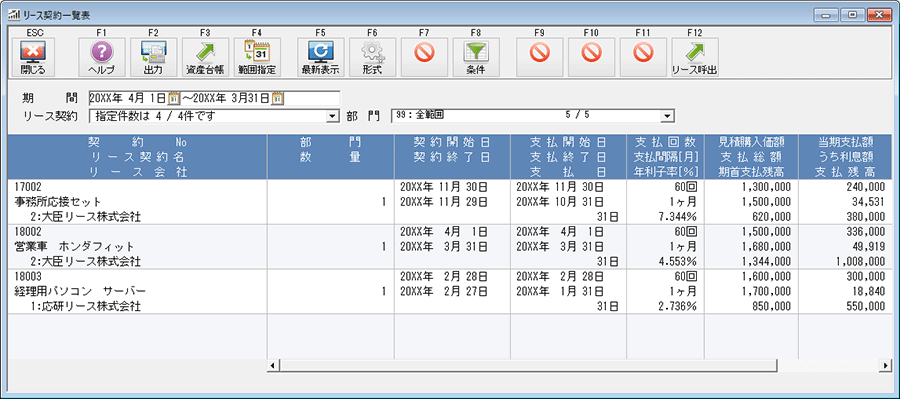
Task: Click the disabled F11 toolbar icon
Action: [x=643, y=58]
